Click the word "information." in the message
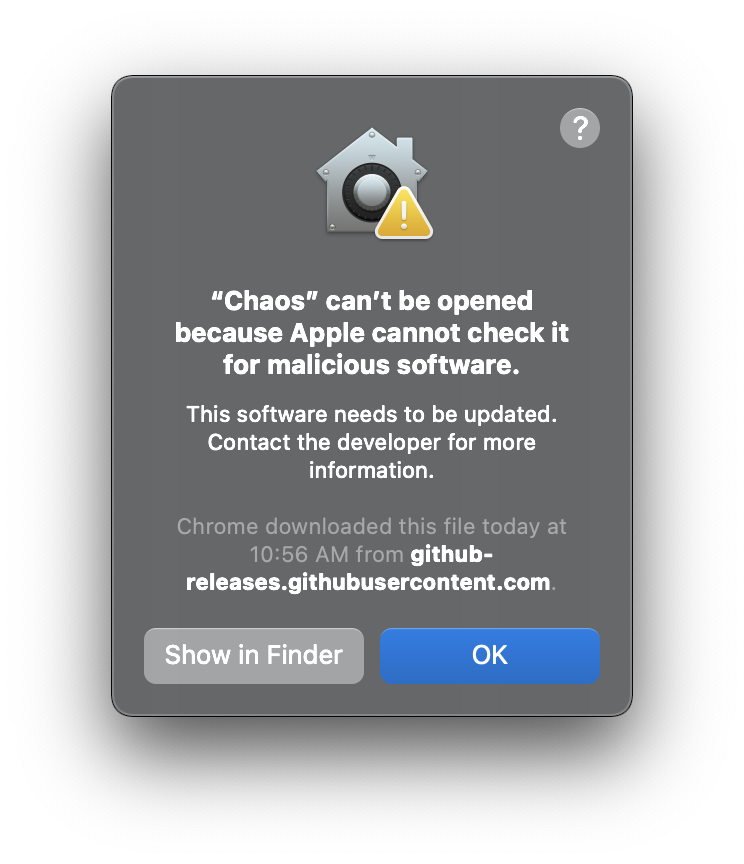 pyautogui.click(x=371, y=471)
